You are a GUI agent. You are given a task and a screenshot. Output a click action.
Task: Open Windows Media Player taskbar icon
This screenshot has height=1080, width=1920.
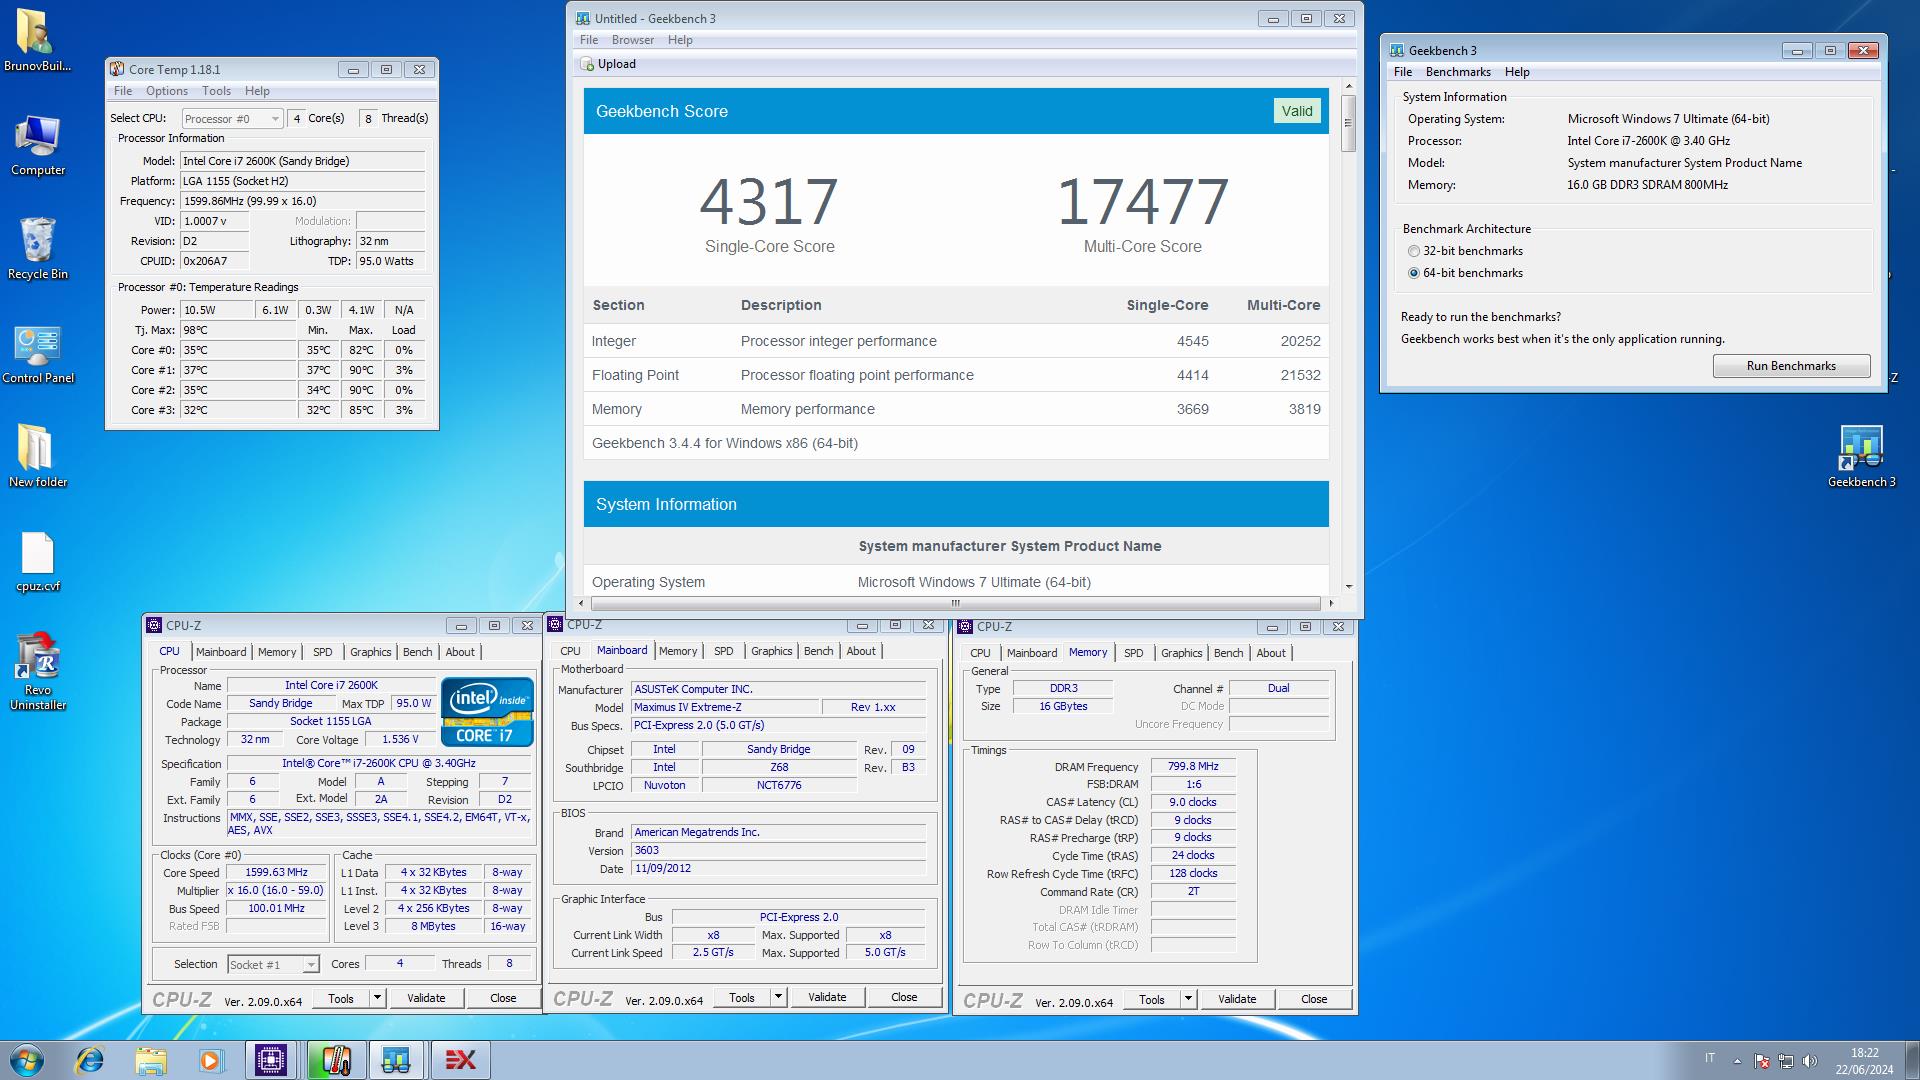point(211,1060)
